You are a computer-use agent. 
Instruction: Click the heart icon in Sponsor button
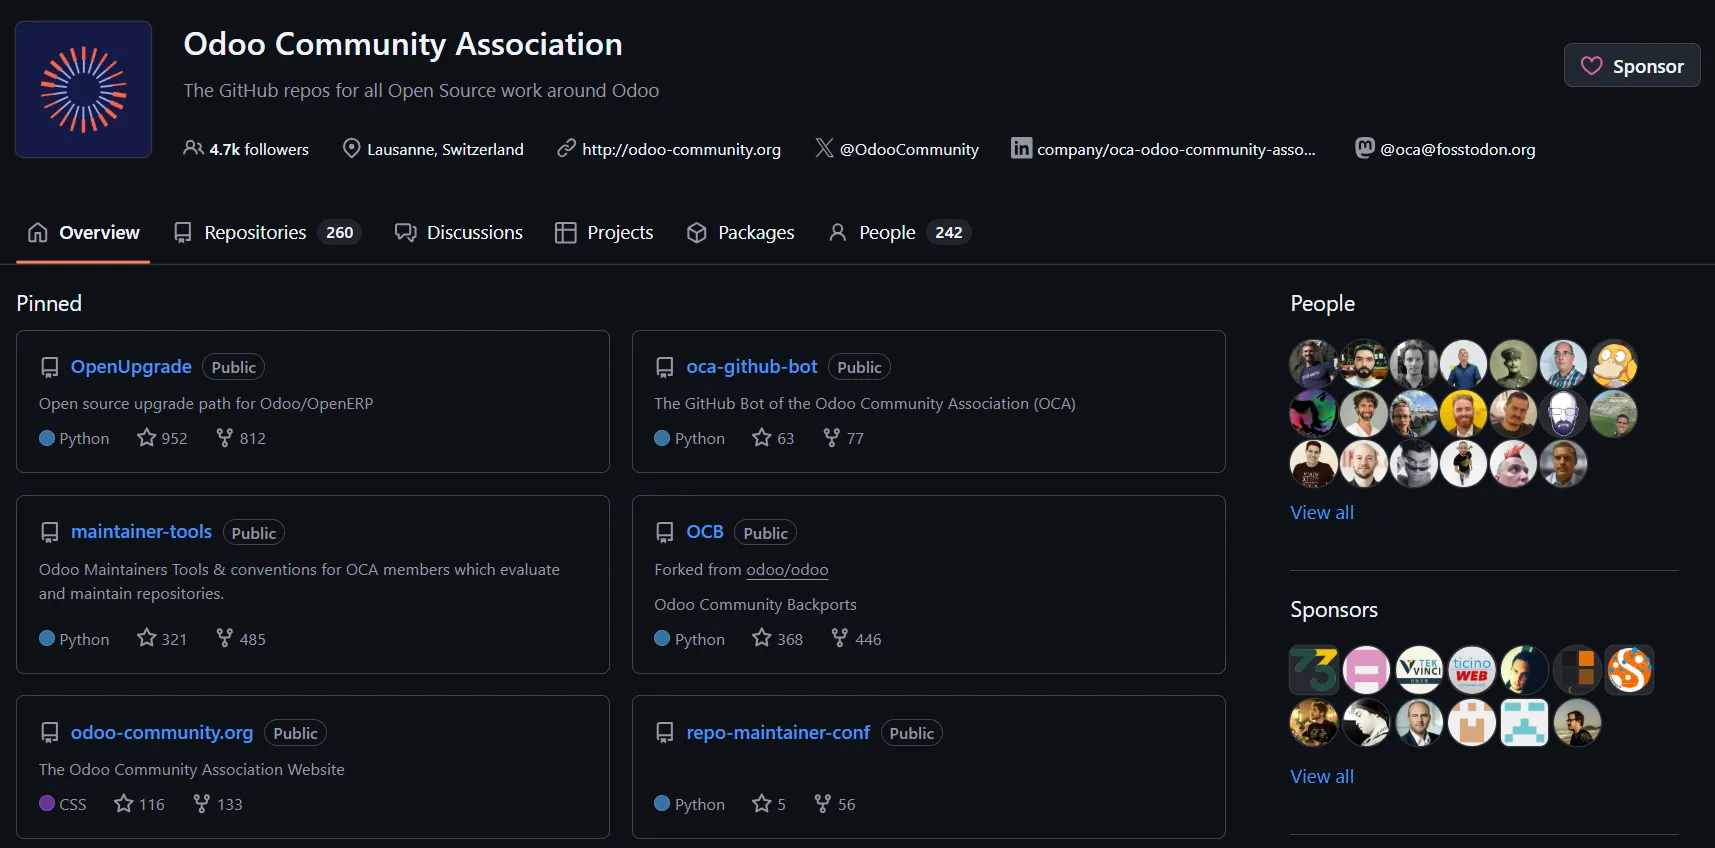pyautogui.click(x=1591, y=66)
